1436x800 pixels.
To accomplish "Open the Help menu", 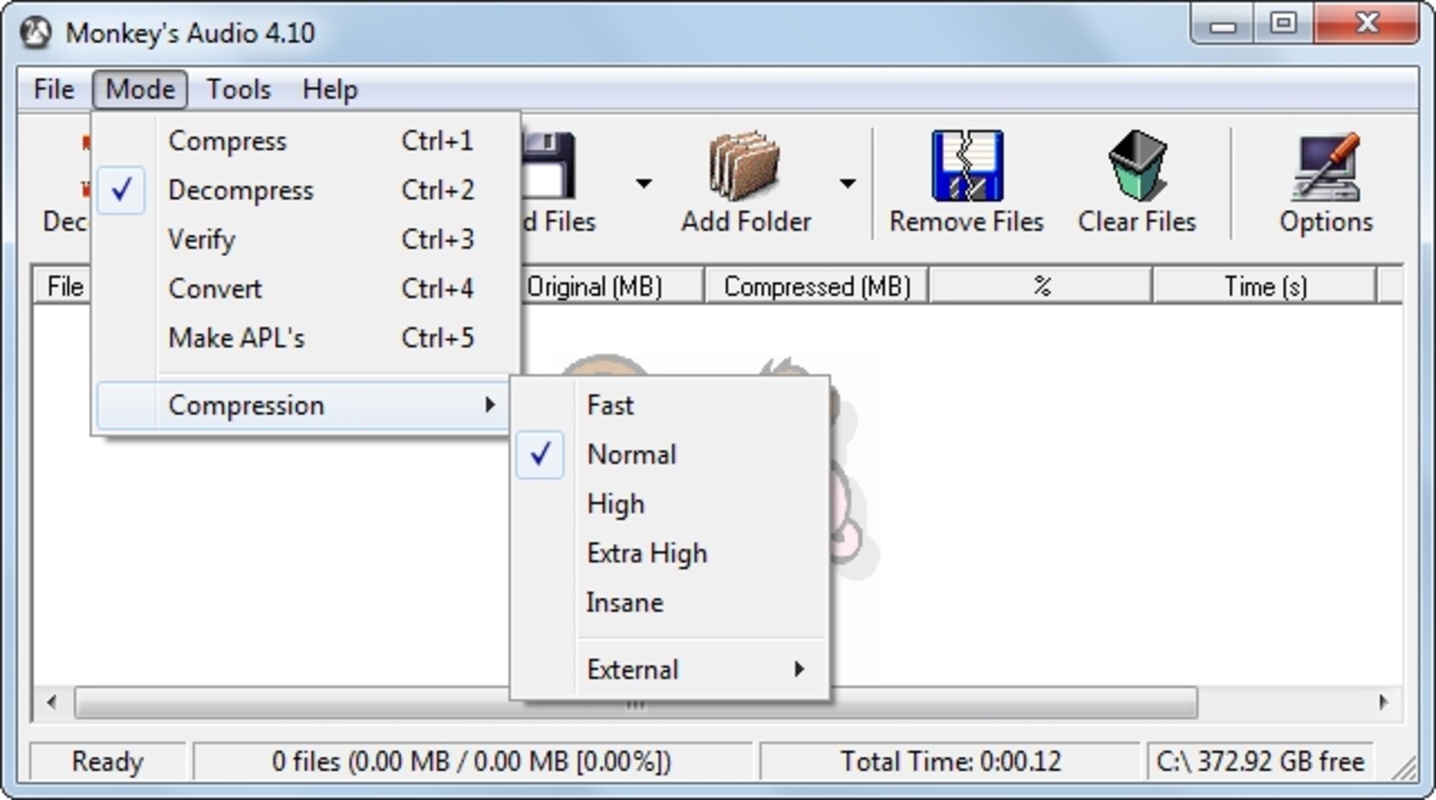I will [330, 89].
